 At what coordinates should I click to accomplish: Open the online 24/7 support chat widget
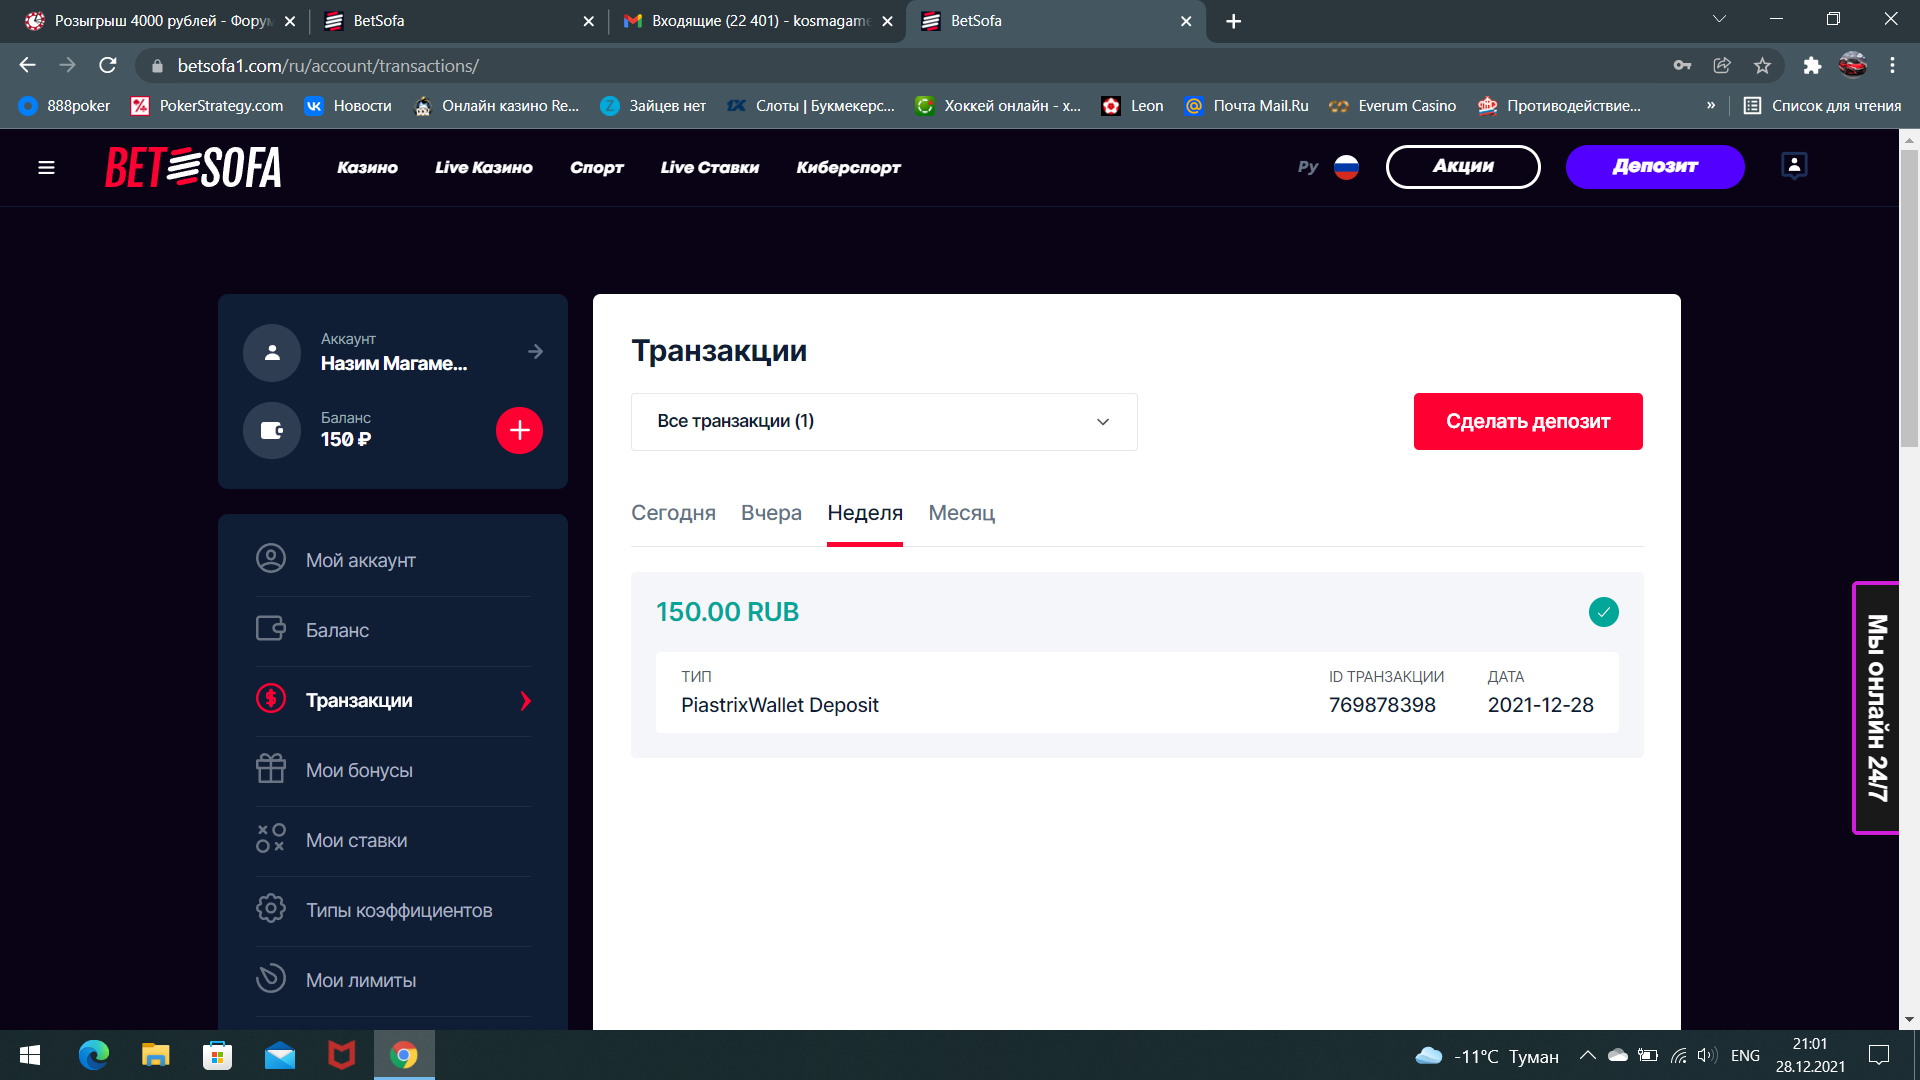pos(1876,708)
